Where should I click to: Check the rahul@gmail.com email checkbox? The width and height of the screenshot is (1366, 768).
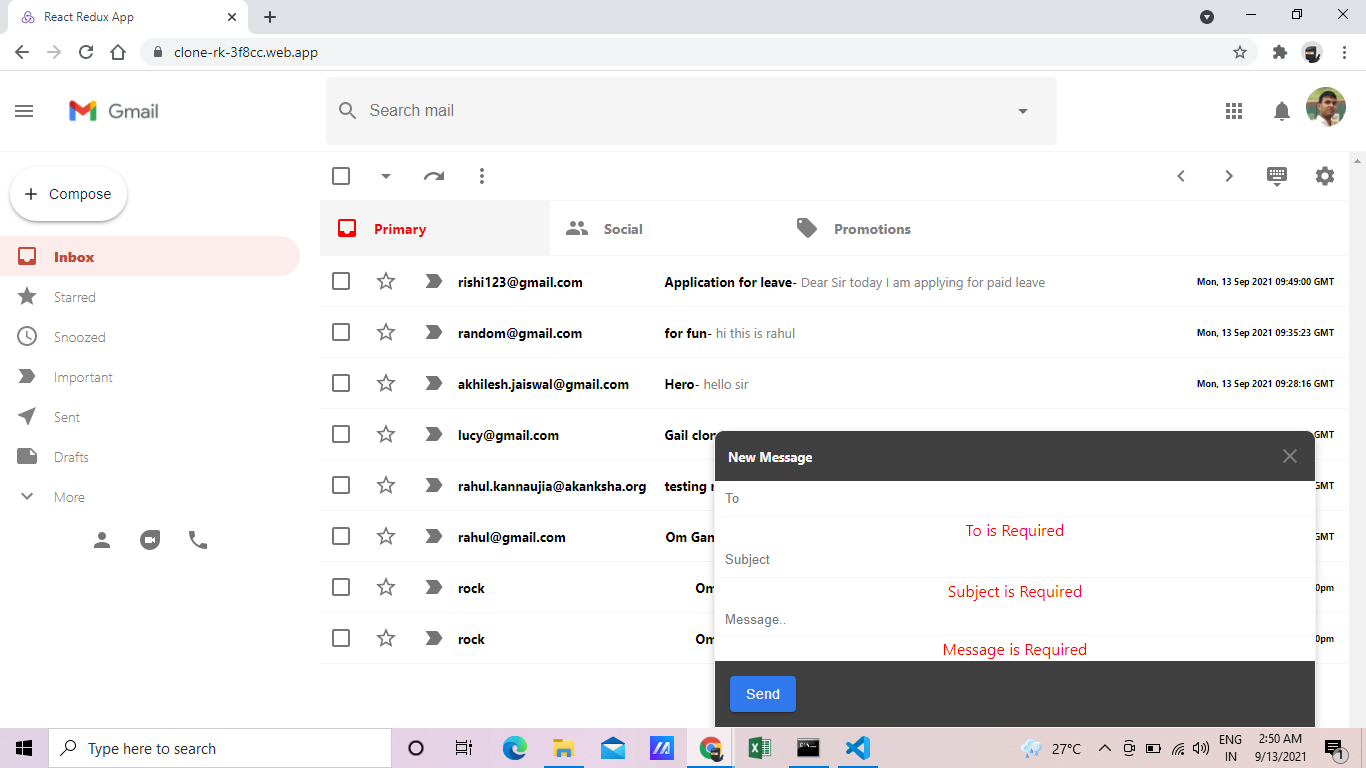341,537
